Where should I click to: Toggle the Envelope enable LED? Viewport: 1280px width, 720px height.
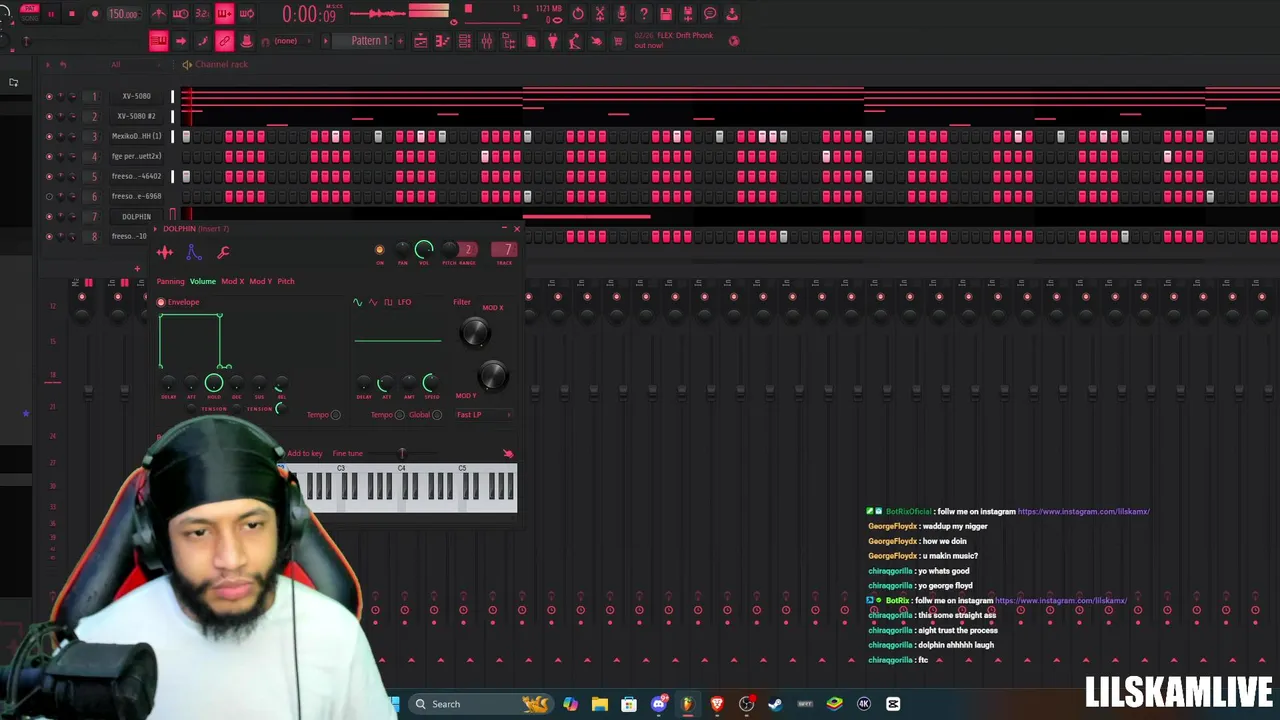coord(161,302)
